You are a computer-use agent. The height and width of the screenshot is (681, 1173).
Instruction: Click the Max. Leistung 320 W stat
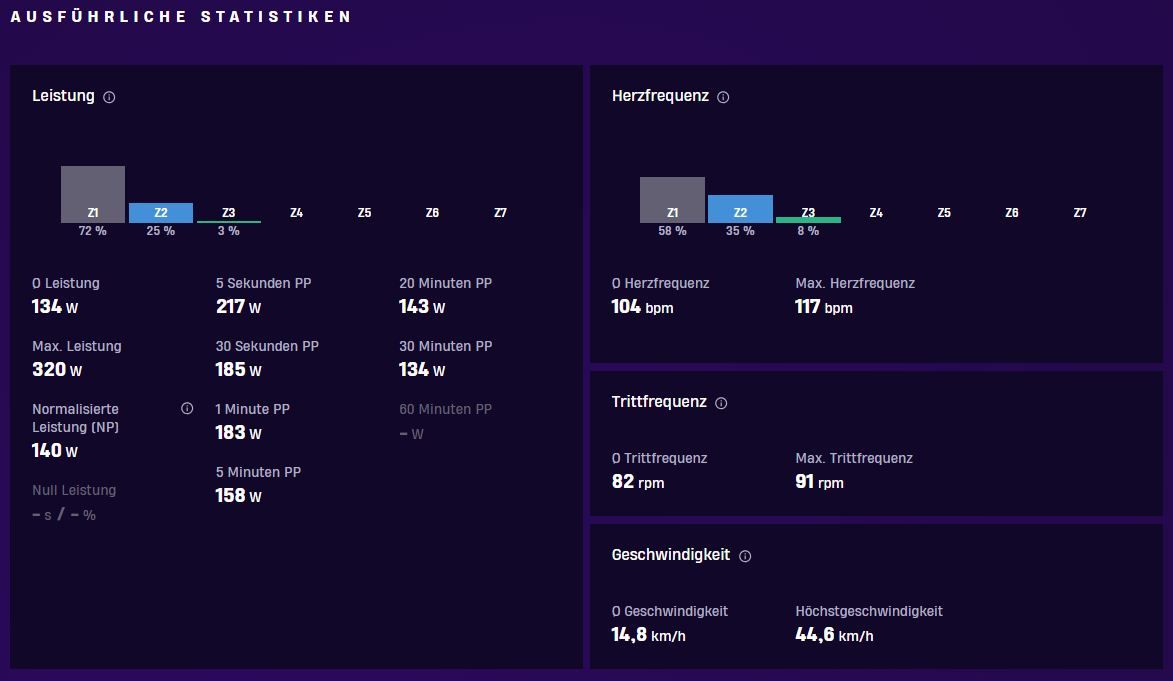pyautogui.click(x=57, y=370)
